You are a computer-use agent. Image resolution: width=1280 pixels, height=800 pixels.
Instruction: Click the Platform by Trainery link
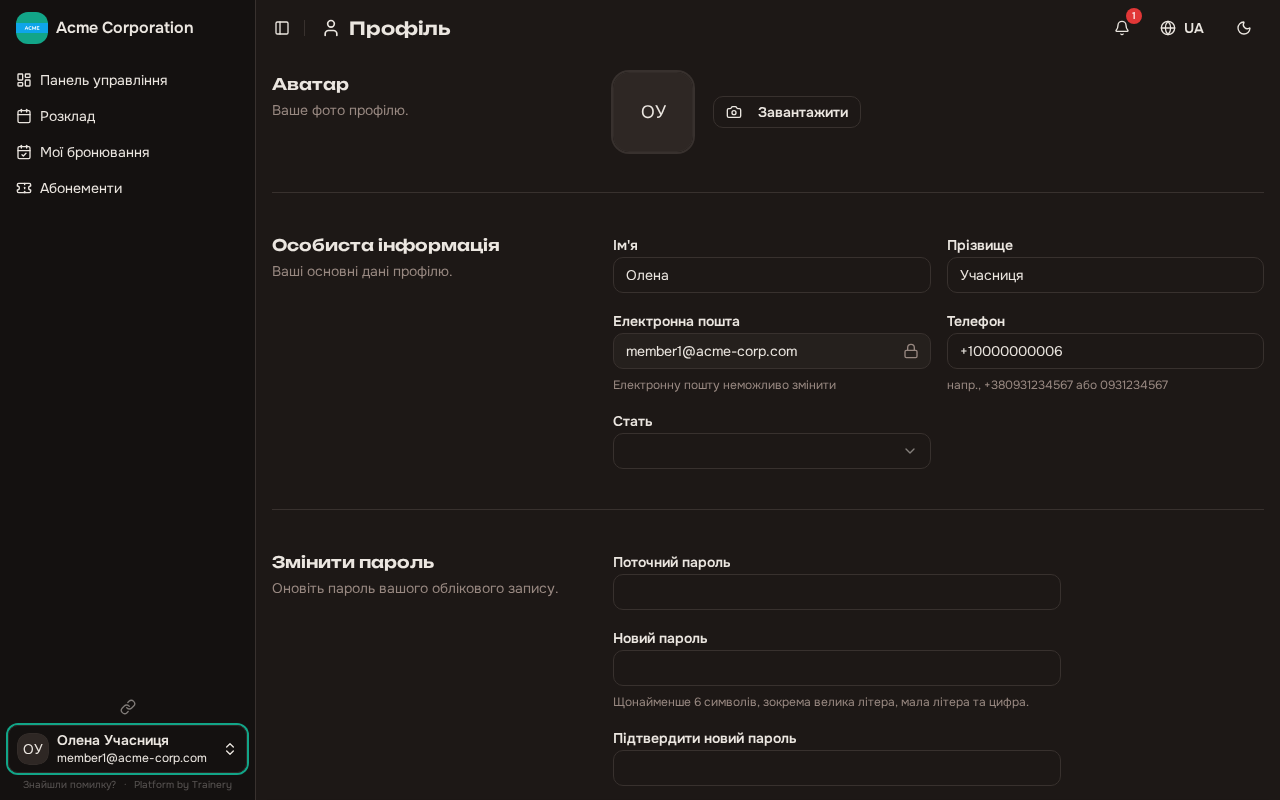[183, 785]
